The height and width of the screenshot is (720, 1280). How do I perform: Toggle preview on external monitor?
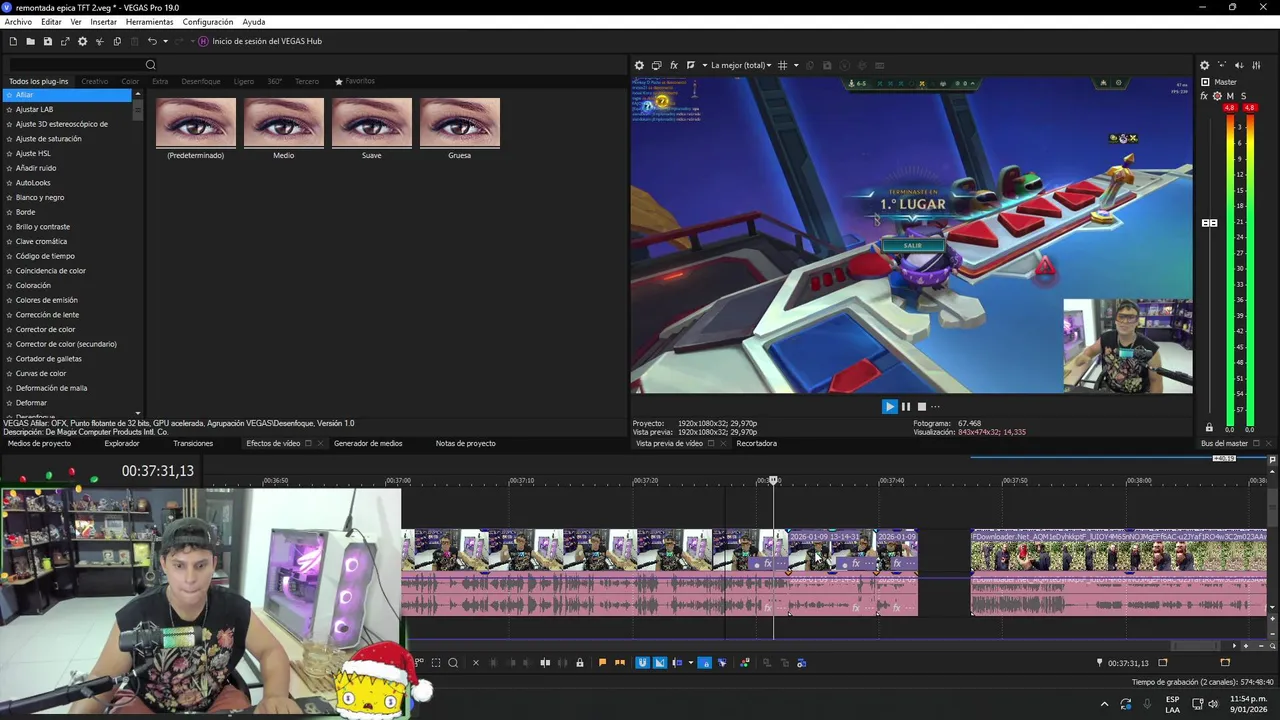pos(656,65)
